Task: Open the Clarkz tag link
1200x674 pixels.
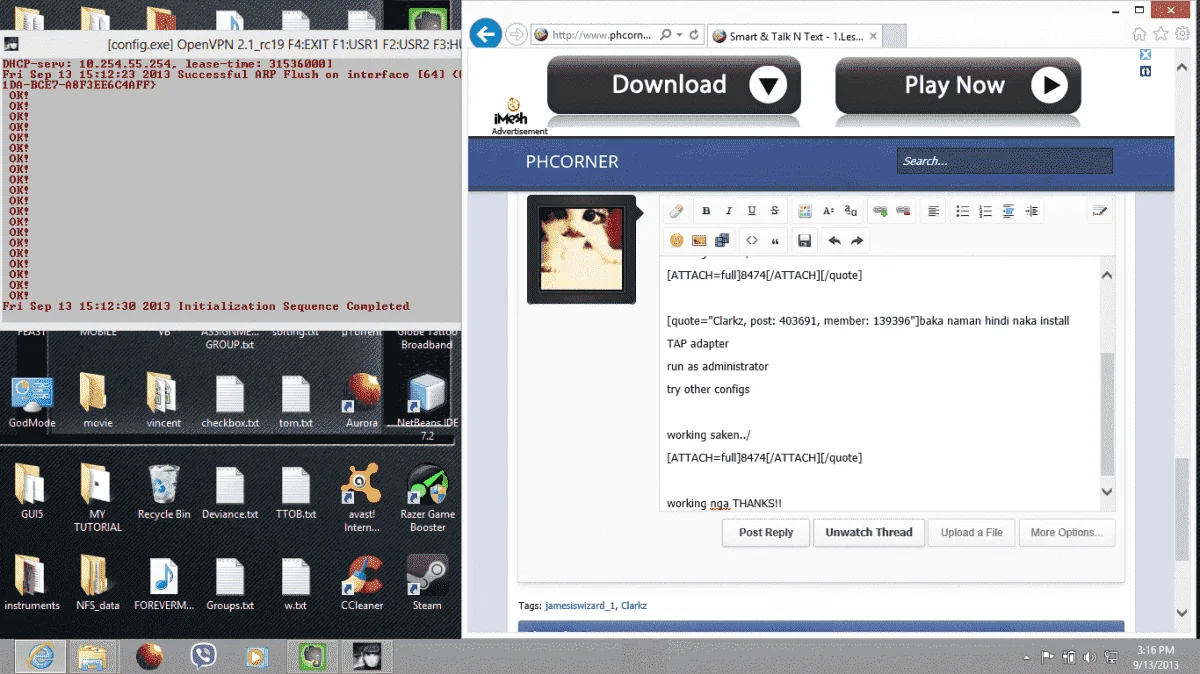Action: click(x=634, y=605)
